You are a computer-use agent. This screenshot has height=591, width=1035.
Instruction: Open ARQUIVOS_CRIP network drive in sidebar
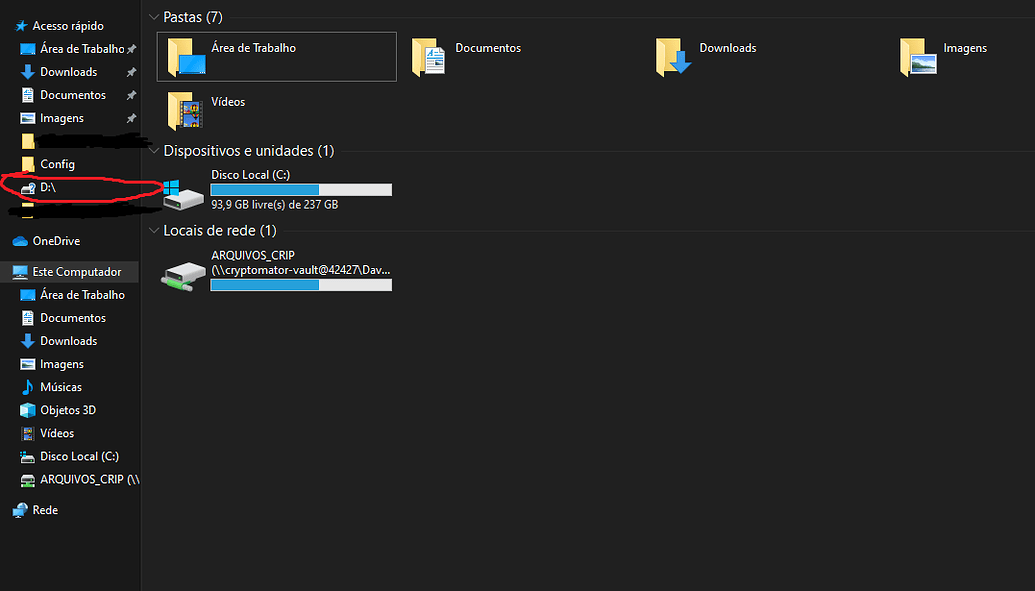tap(90, 479)
